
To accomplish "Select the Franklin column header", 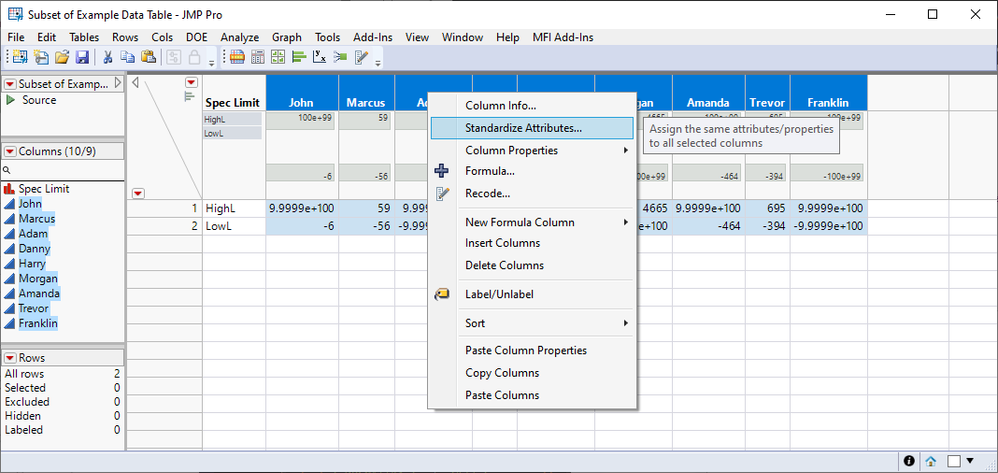I will (x=829, y=102).
